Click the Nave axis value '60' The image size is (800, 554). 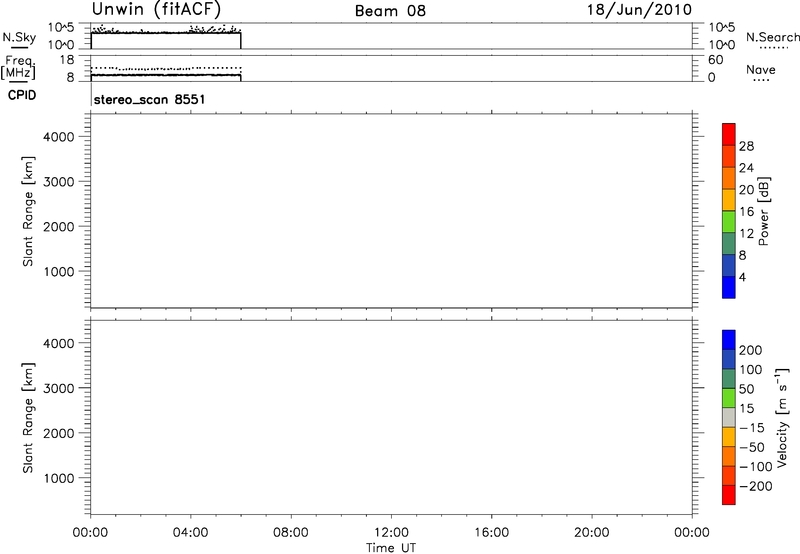pos(716,60)
